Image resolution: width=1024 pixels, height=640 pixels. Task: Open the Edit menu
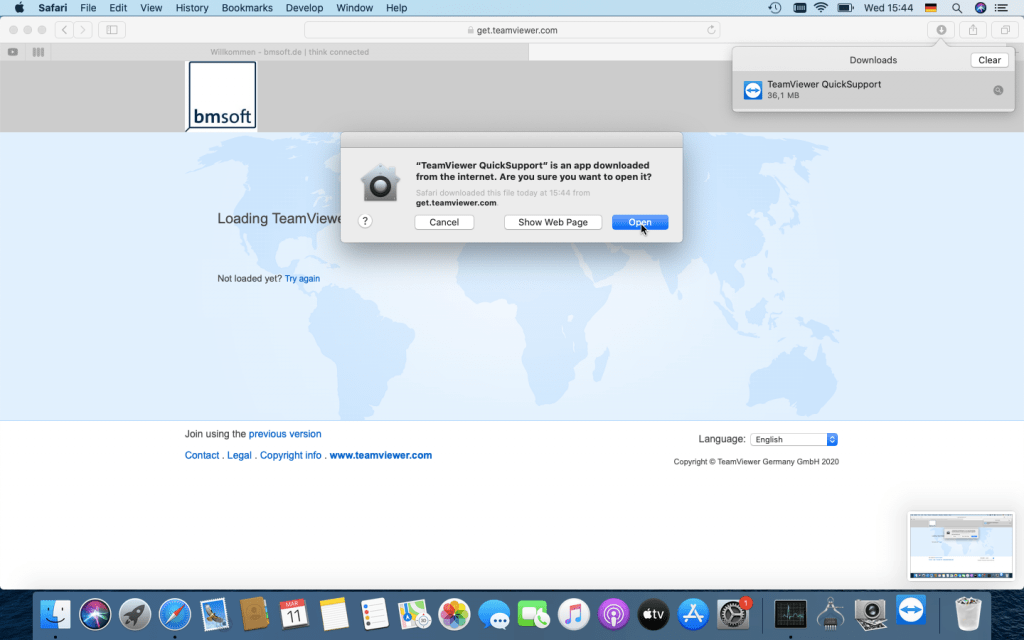118,8
